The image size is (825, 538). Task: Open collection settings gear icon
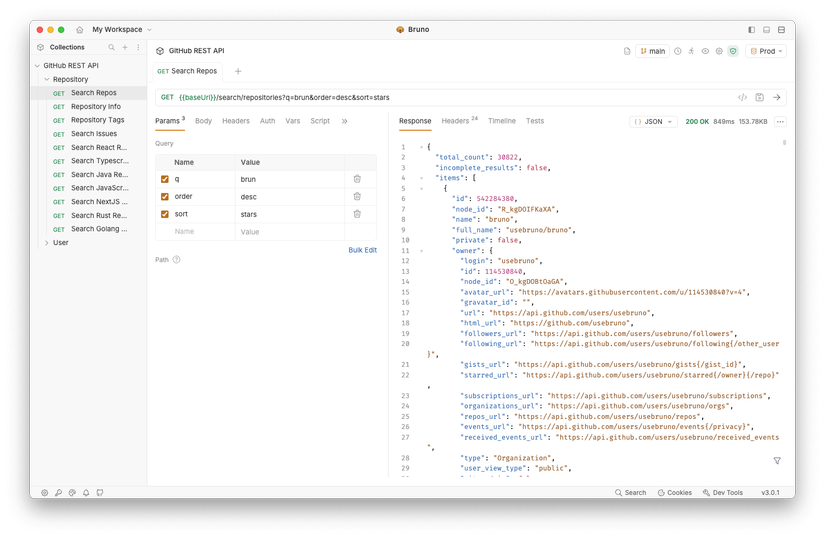click(x=719, y=51)
